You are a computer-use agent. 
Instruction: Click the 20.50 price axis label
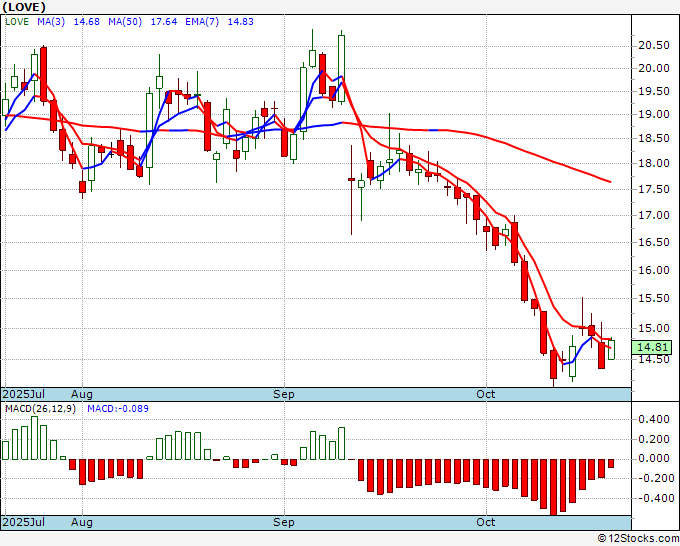654,46
